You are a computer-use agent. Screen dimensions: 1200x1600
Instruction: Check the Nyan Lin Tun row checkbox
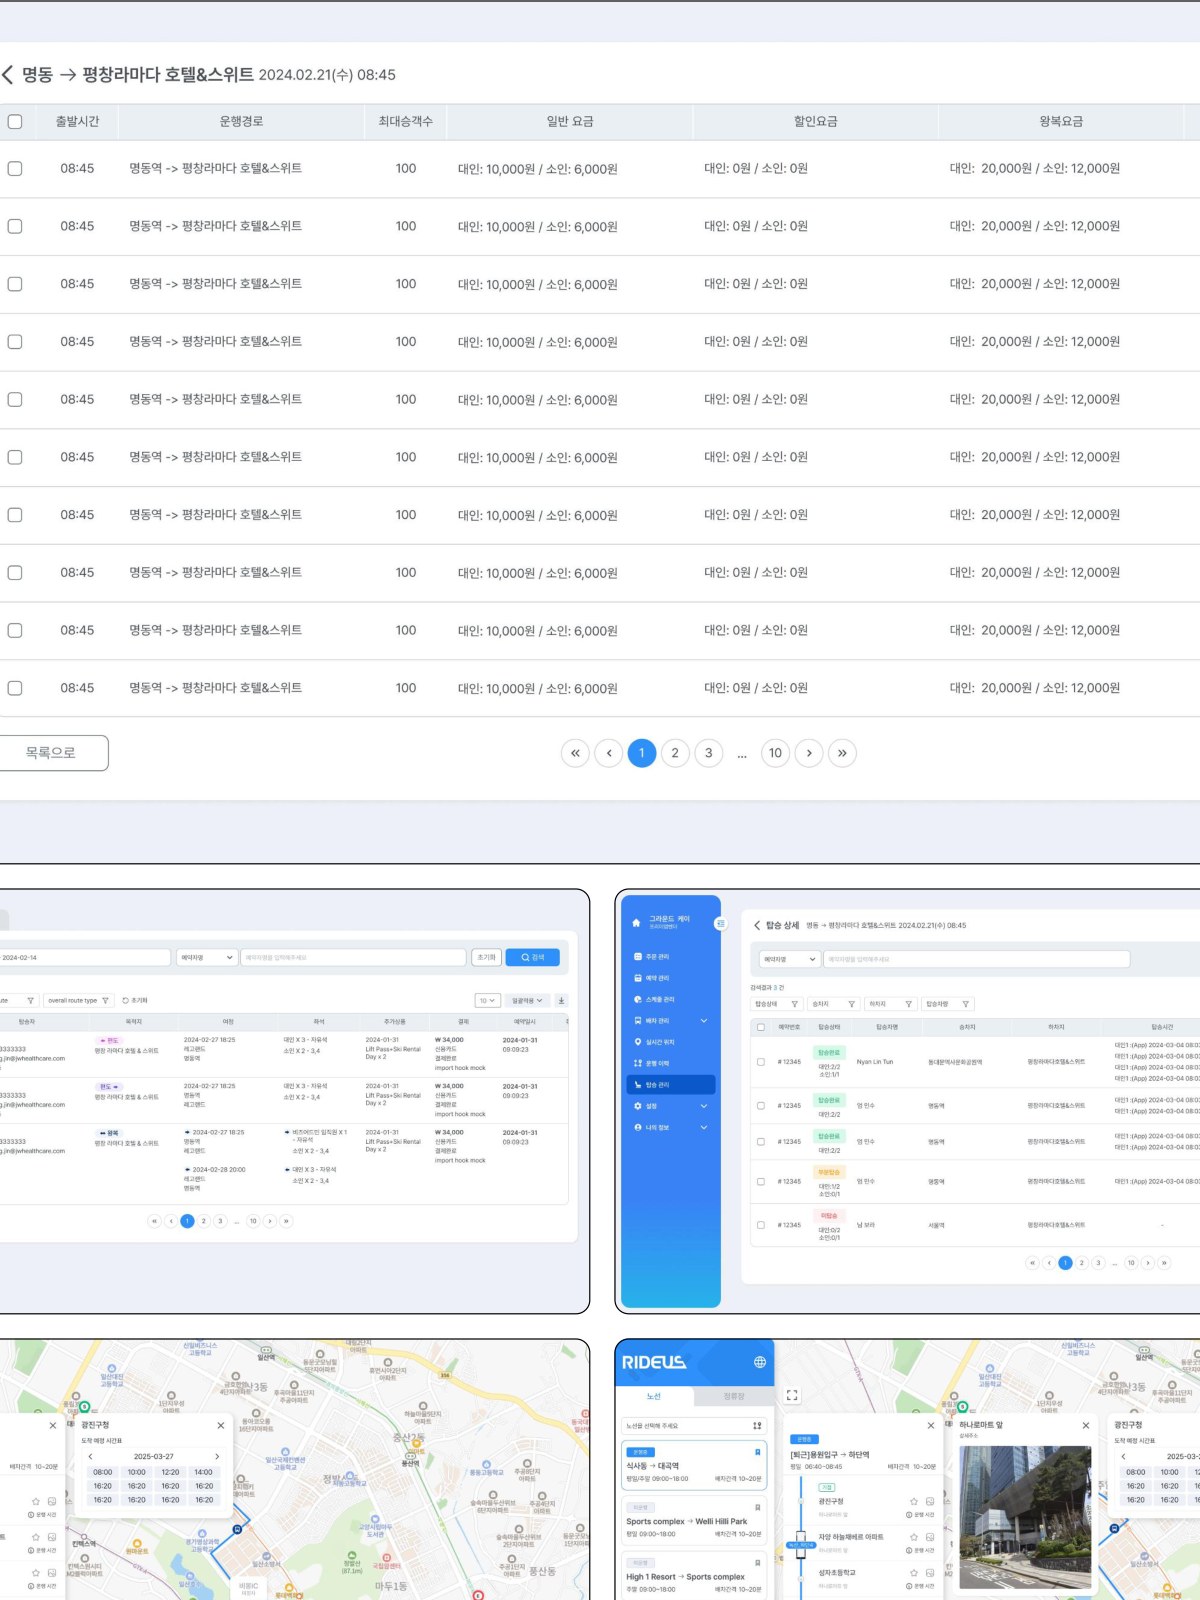761,1062
